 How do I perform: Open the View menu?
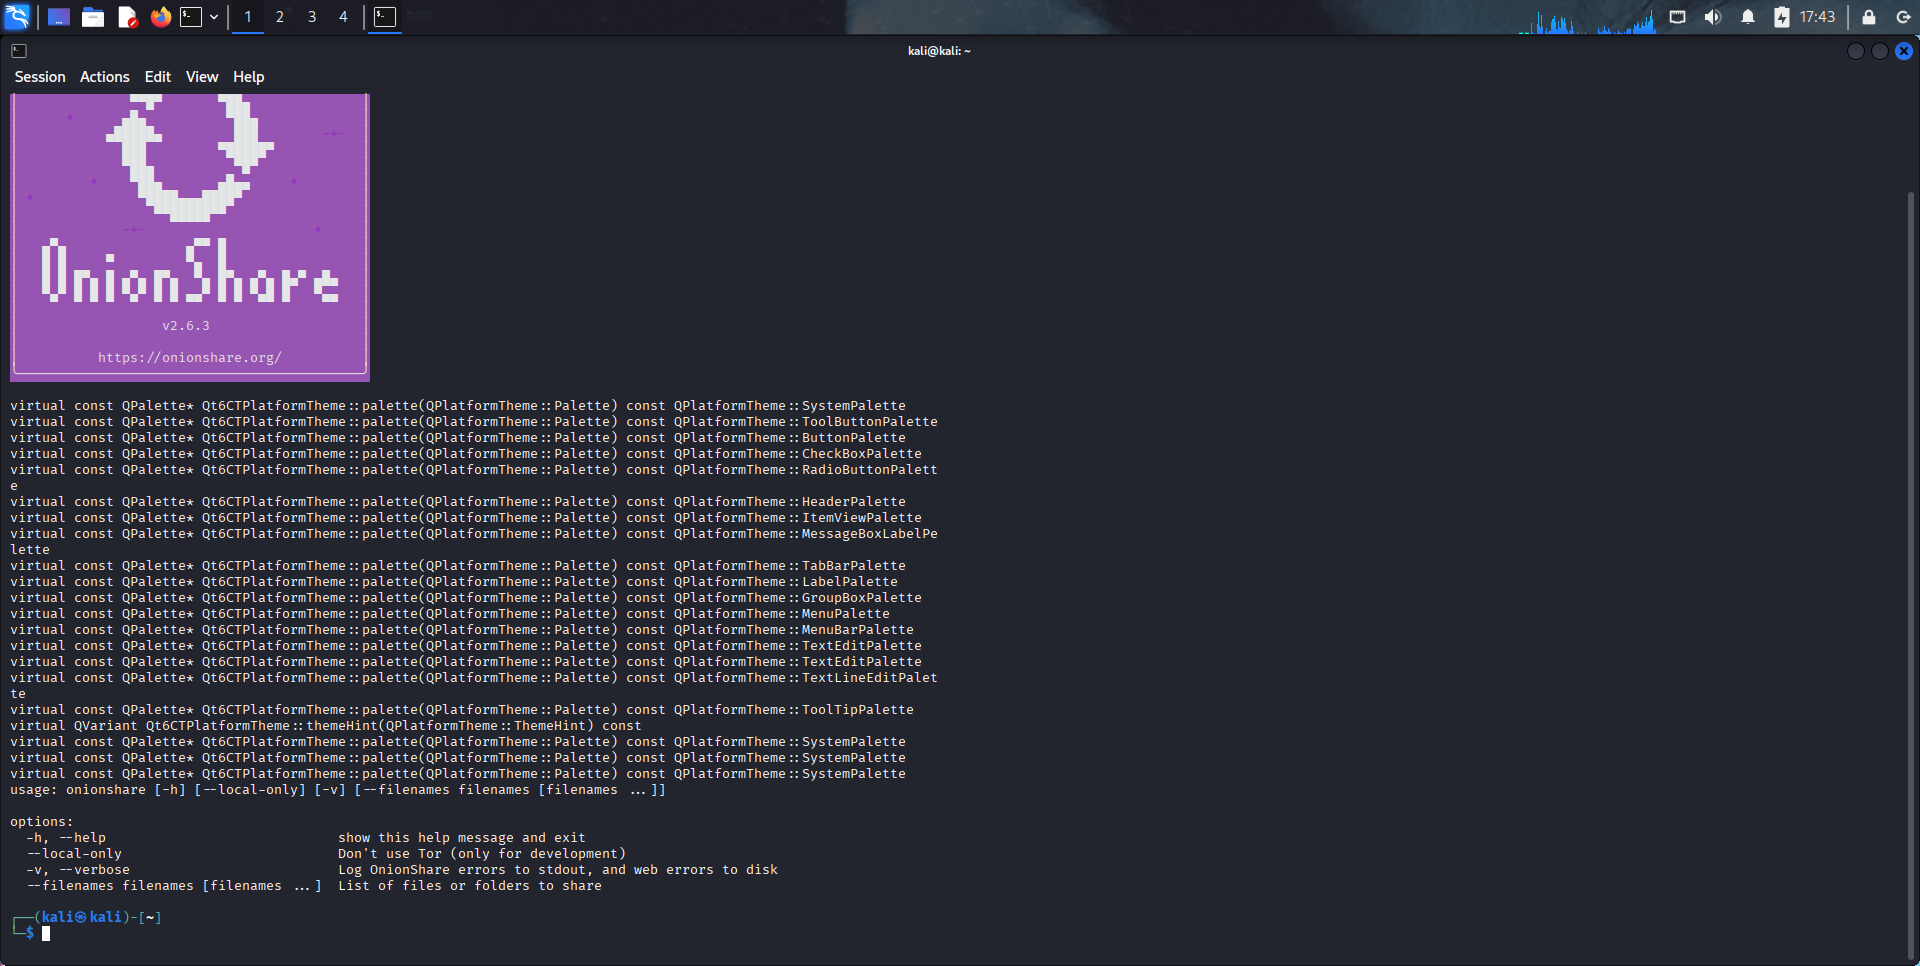(x=202, y=77)
